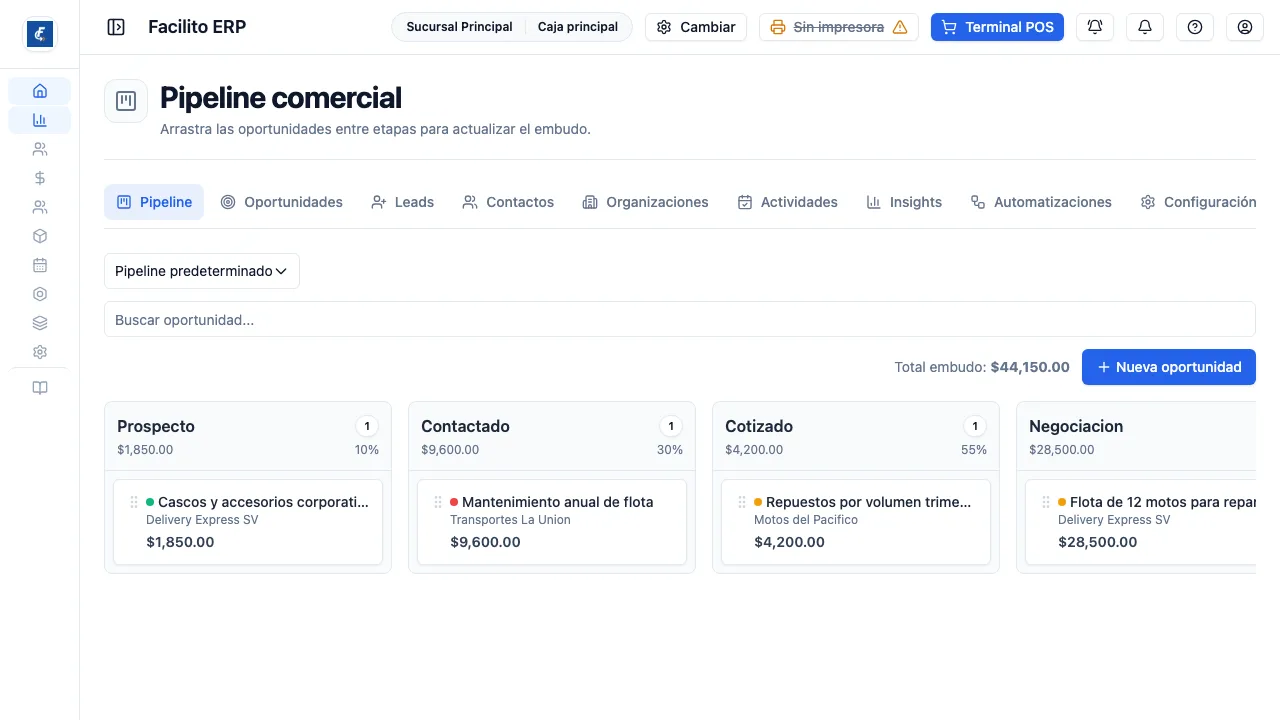Open the settings gear sidebar icon

click(x=40, y=352)
